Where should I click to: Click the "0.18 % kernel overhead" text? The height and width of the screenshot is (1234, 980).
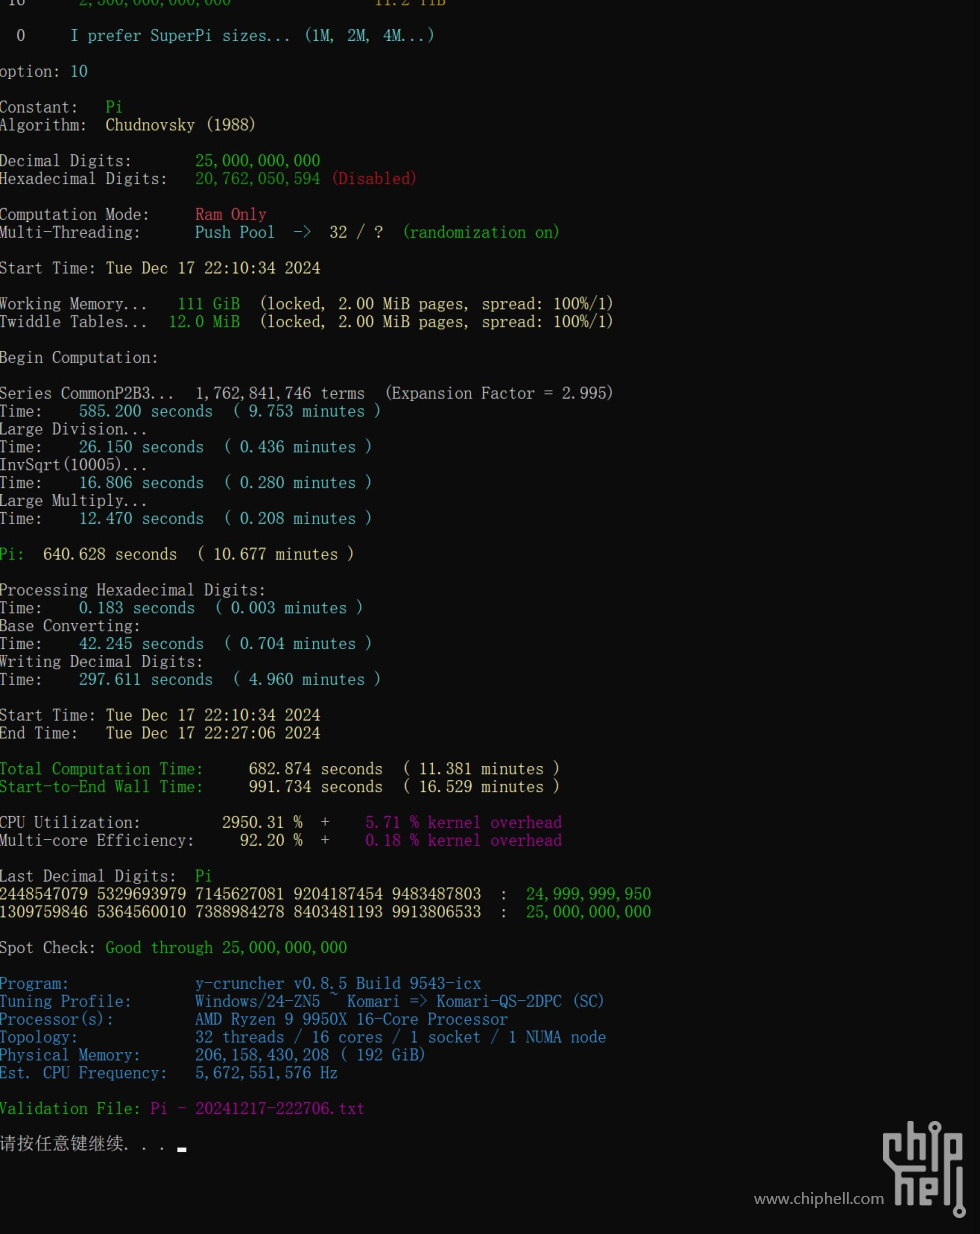tap(463, 841)
